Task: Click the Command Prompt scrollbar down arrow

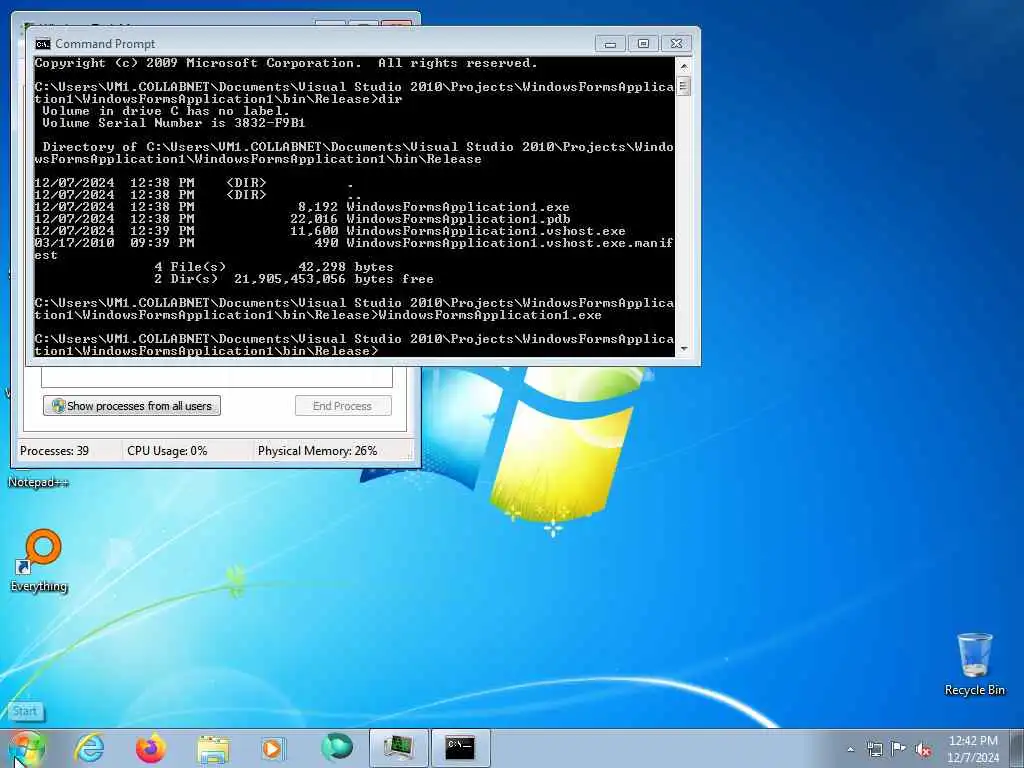Action: click(684, 349)
